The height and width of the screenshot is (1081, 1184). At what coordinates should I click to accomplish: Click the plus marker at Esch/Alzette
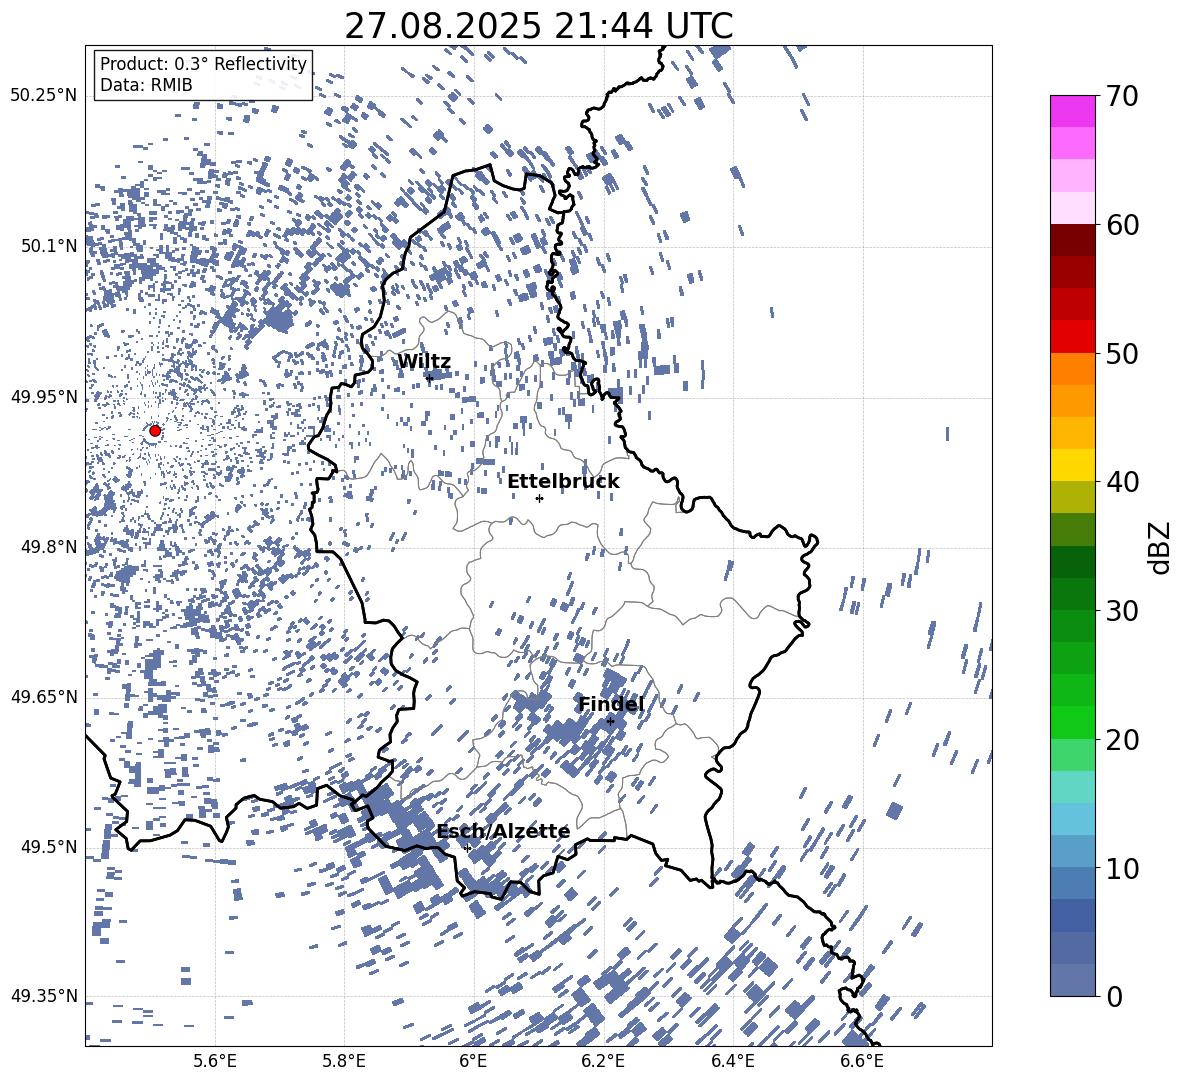click(467, 848)
